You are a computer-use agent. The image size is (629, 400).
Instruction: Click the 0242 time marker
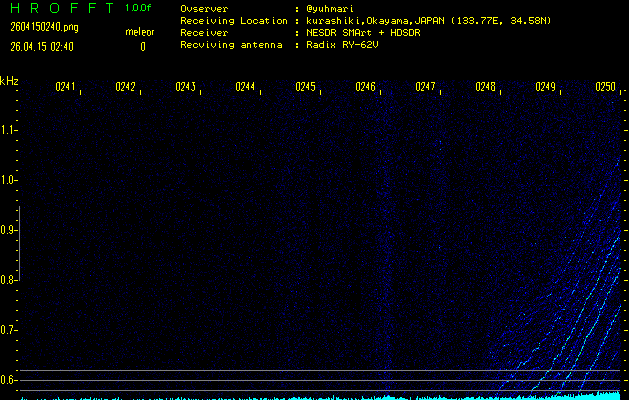pyautogui.click(x=125, y=87)
